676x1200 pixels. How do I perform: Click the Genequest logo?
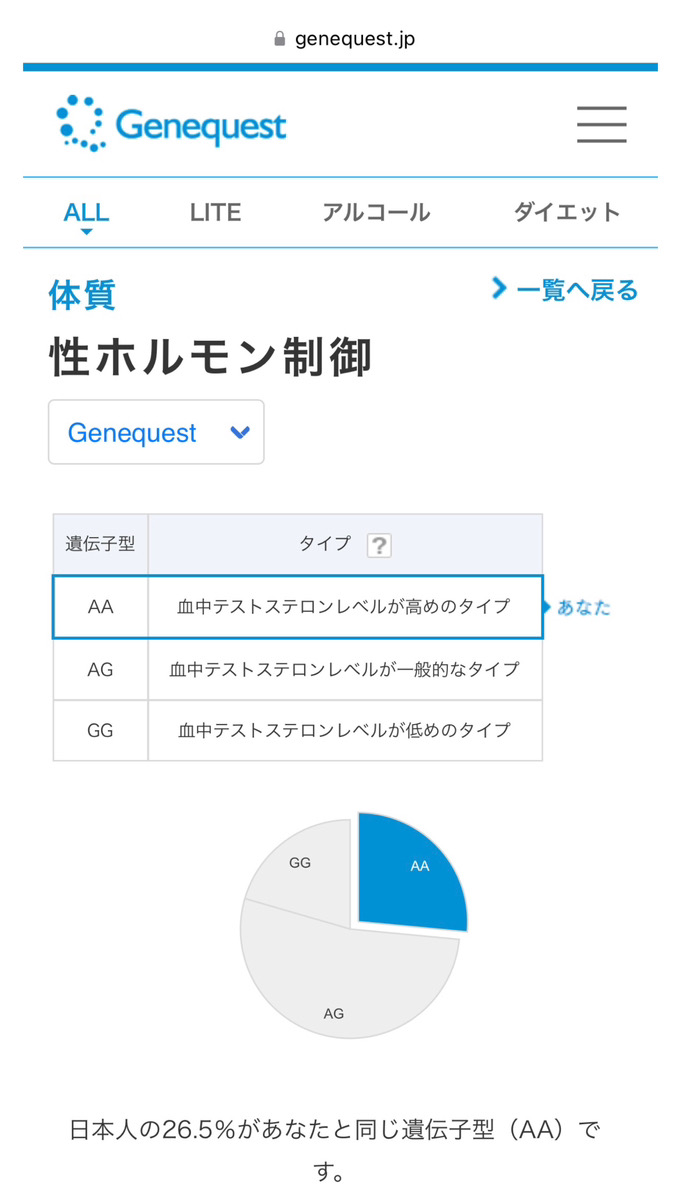click(171, 124)
